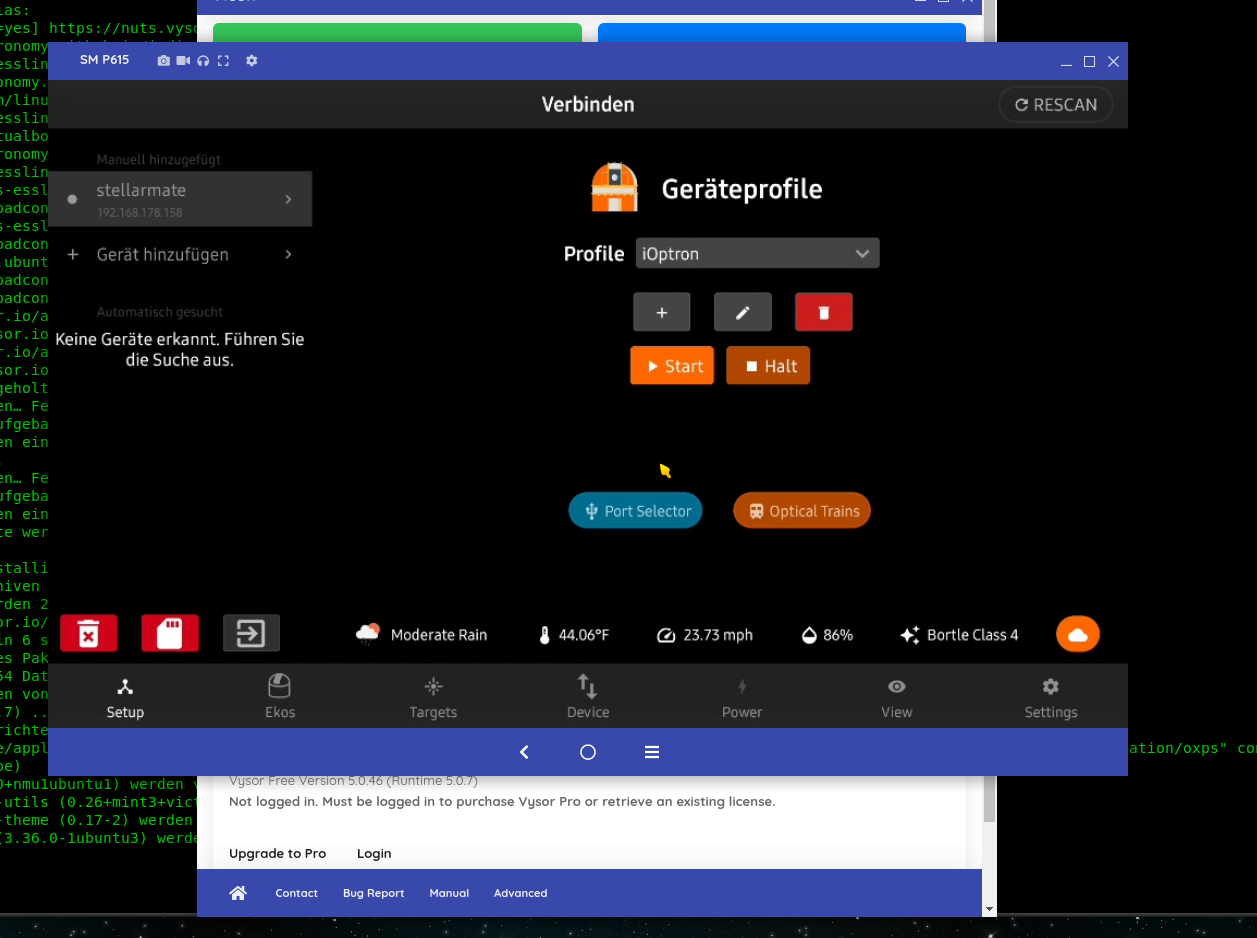Viewport: 1257px width, 938px height.
Task: Click Login in Vysor window
Action: coord(374,853)
